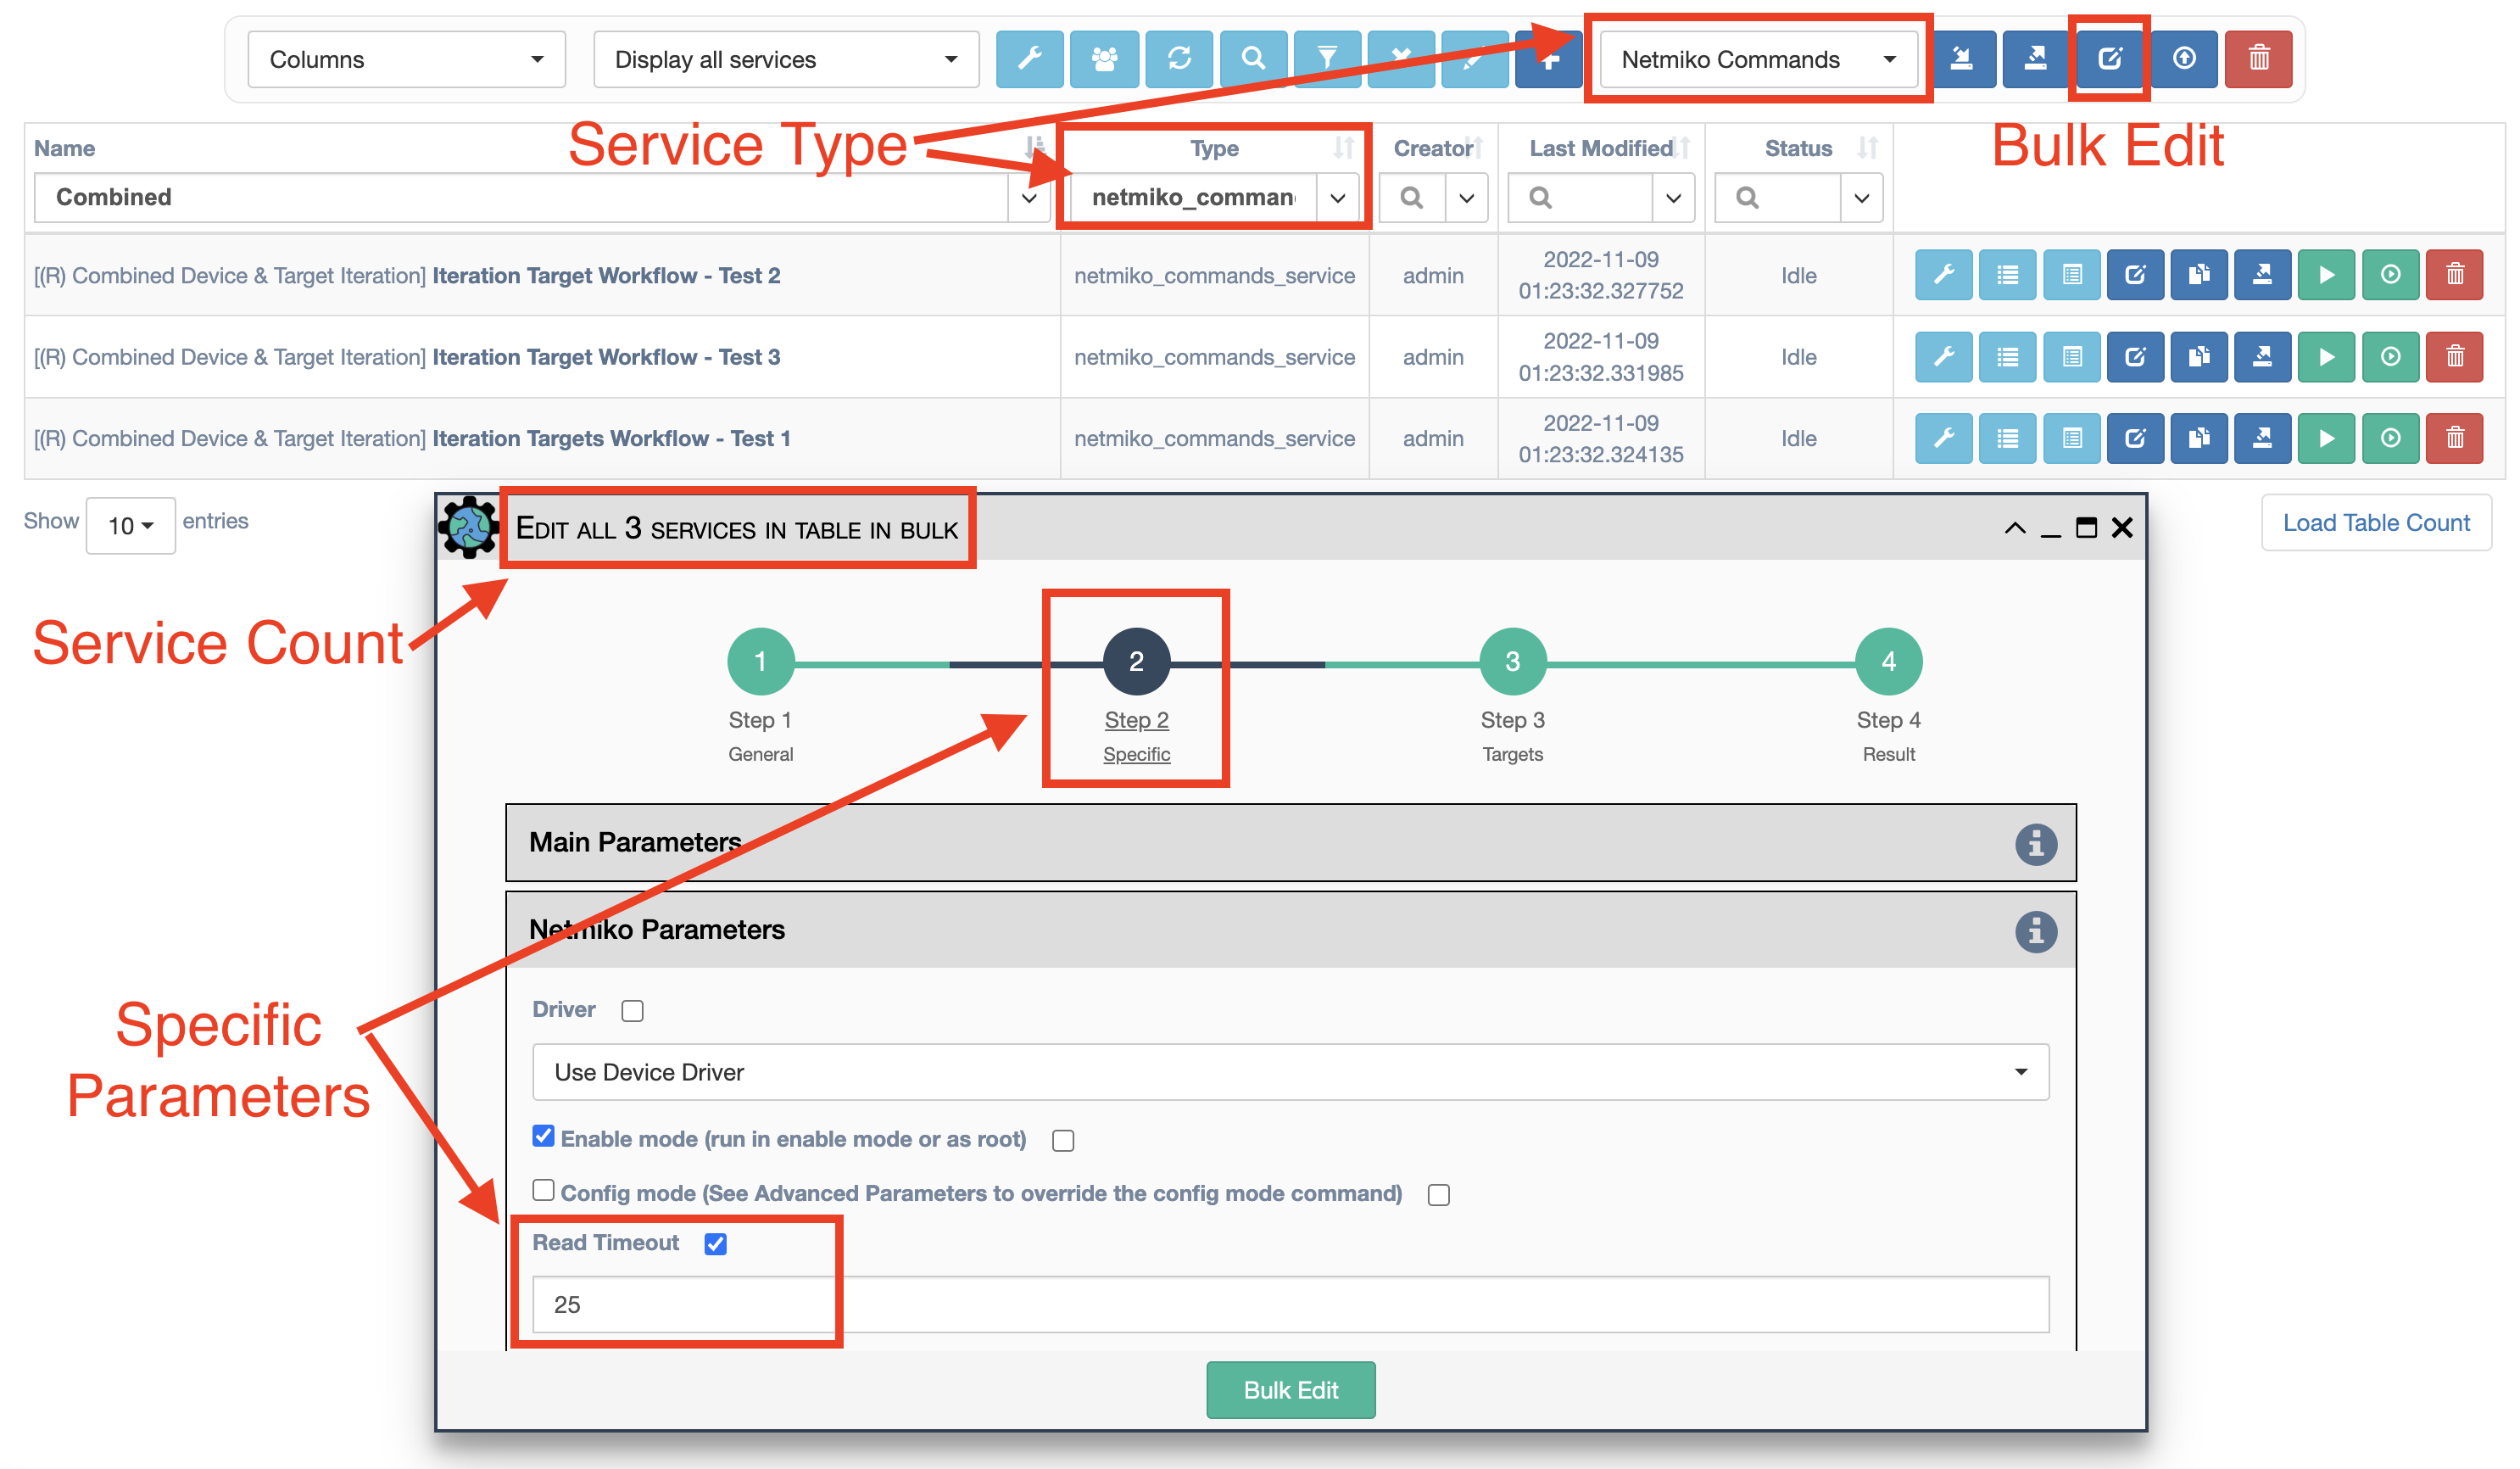
Task: Toggle the Read Timeout checkbox
Action: point(715,1244)
